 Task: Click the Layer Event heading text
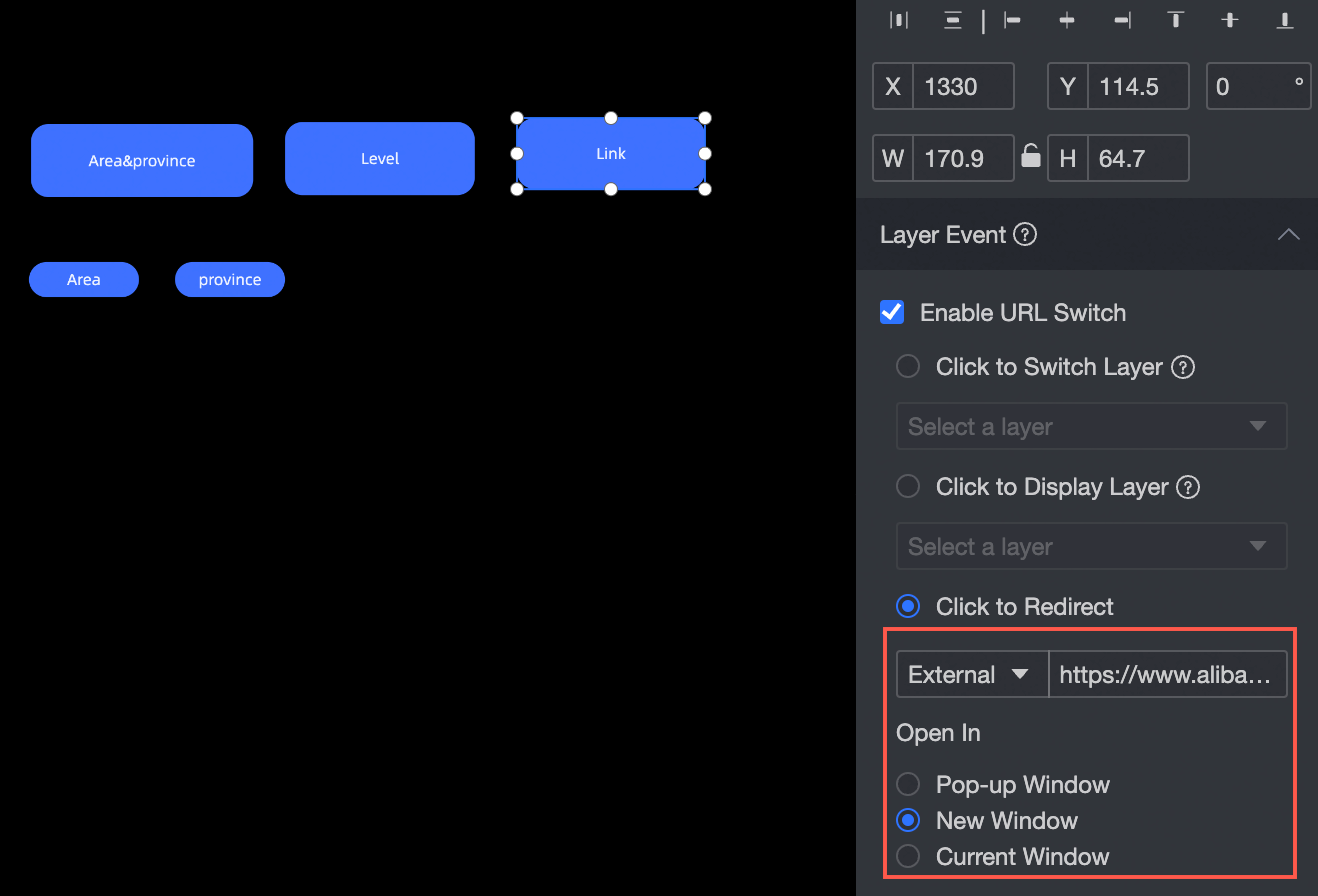coord(943,234)
